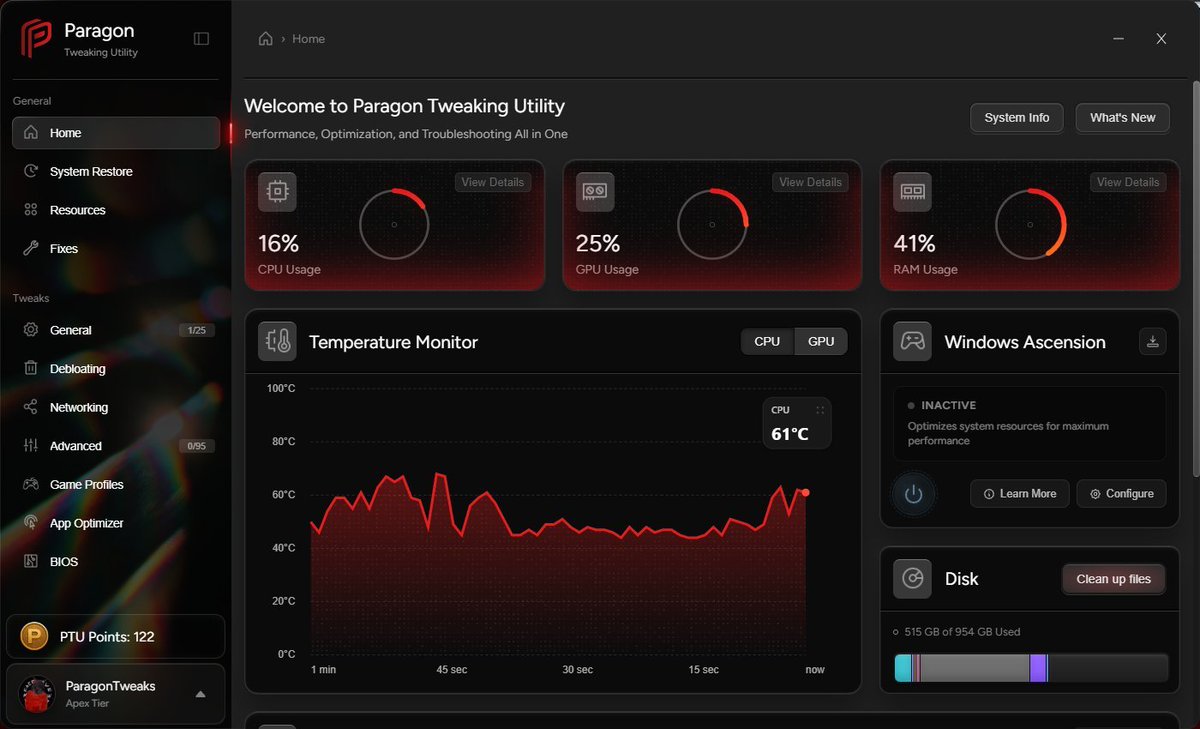Viewport: 1200px width, 729px height.
Task: View Details for CPU Usage
Action: point(493,182)
